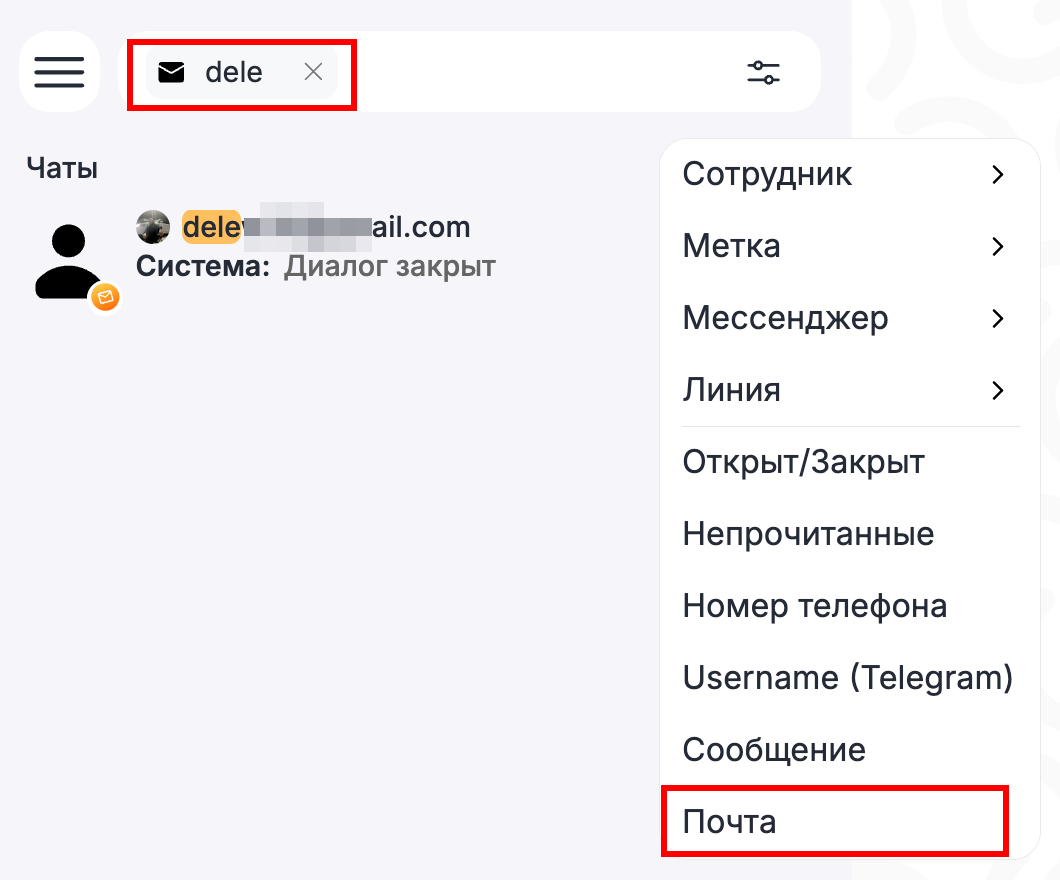Click the "Диалог закрыт" message preview
The image size is (1060, 880).
coord(389,267)
